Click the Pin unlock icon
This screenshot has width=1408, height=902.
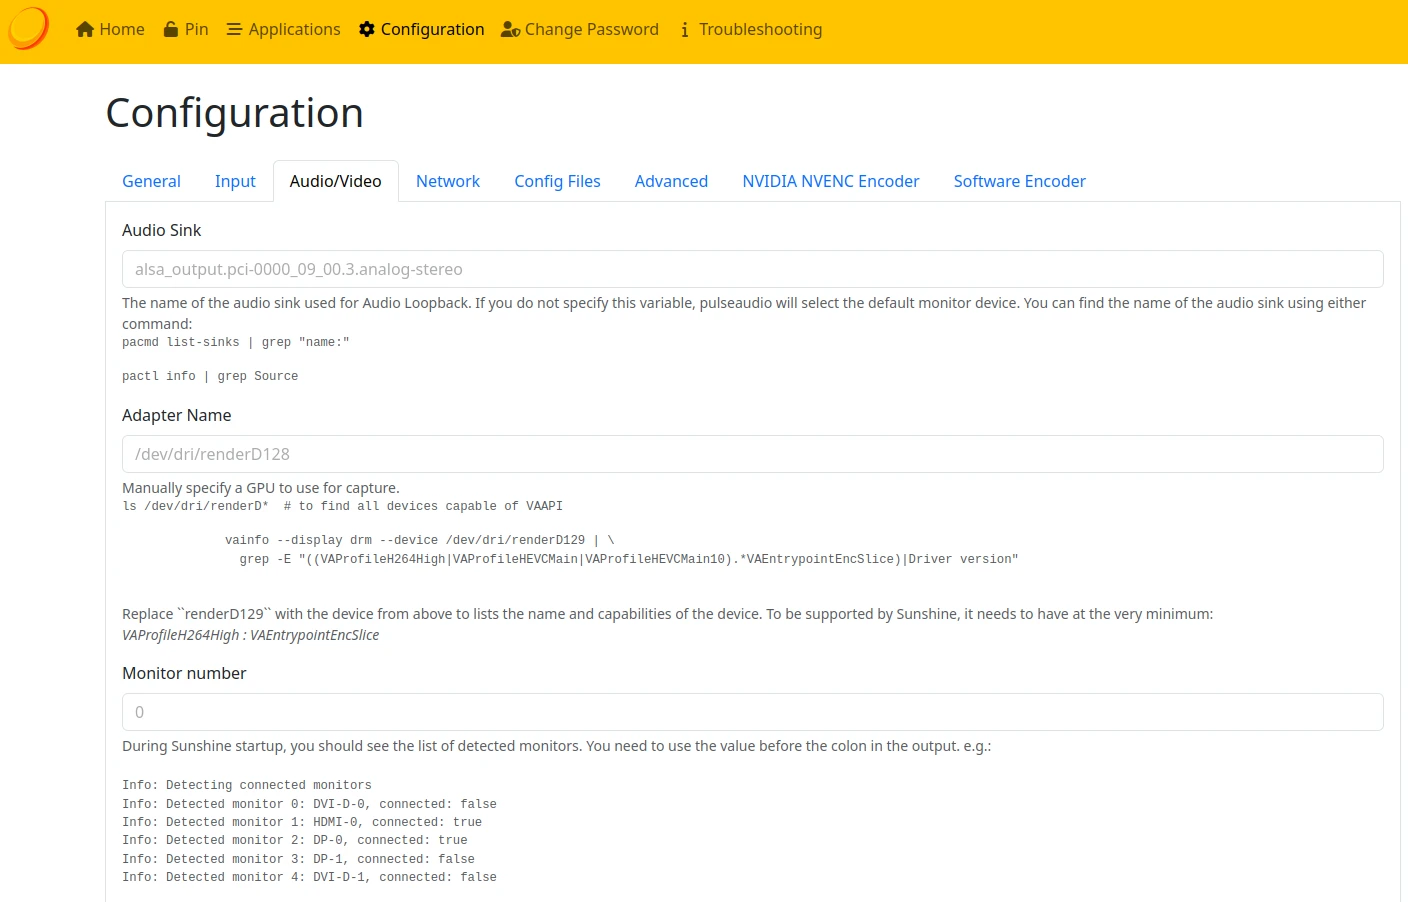click(x=171, y=30)
